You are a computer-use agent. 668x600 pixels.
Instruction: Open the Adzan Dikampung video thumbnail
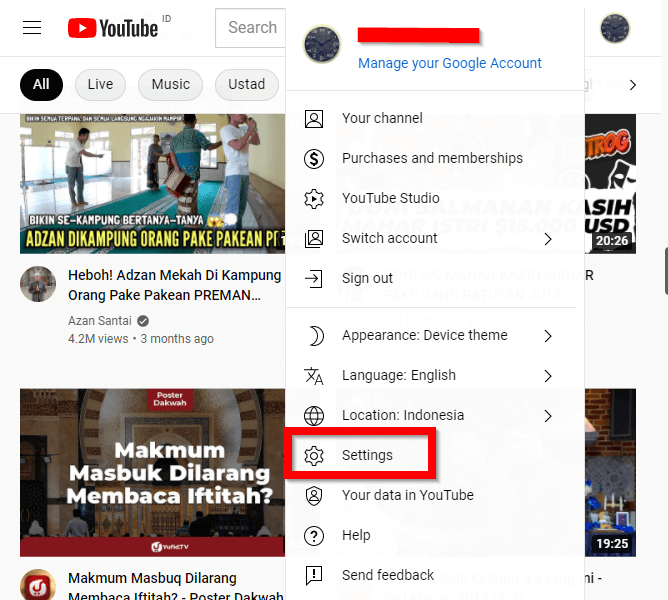coord(153,184)
